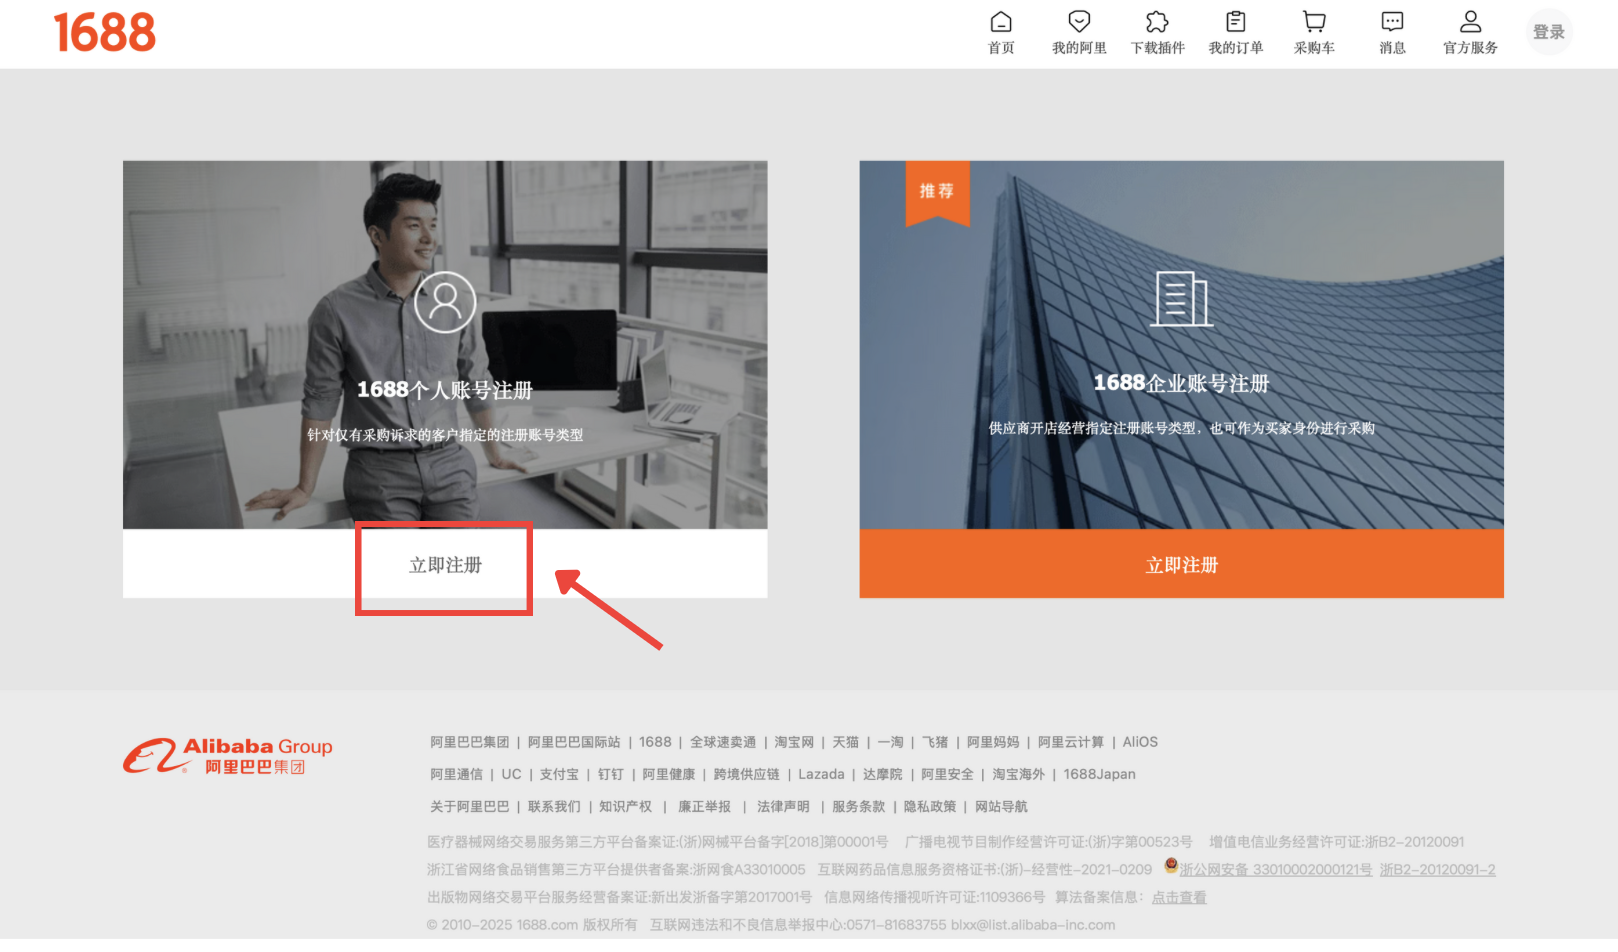Click the 登录 login button
This screenshot has width=1618, height=952.
point(1549,32)
